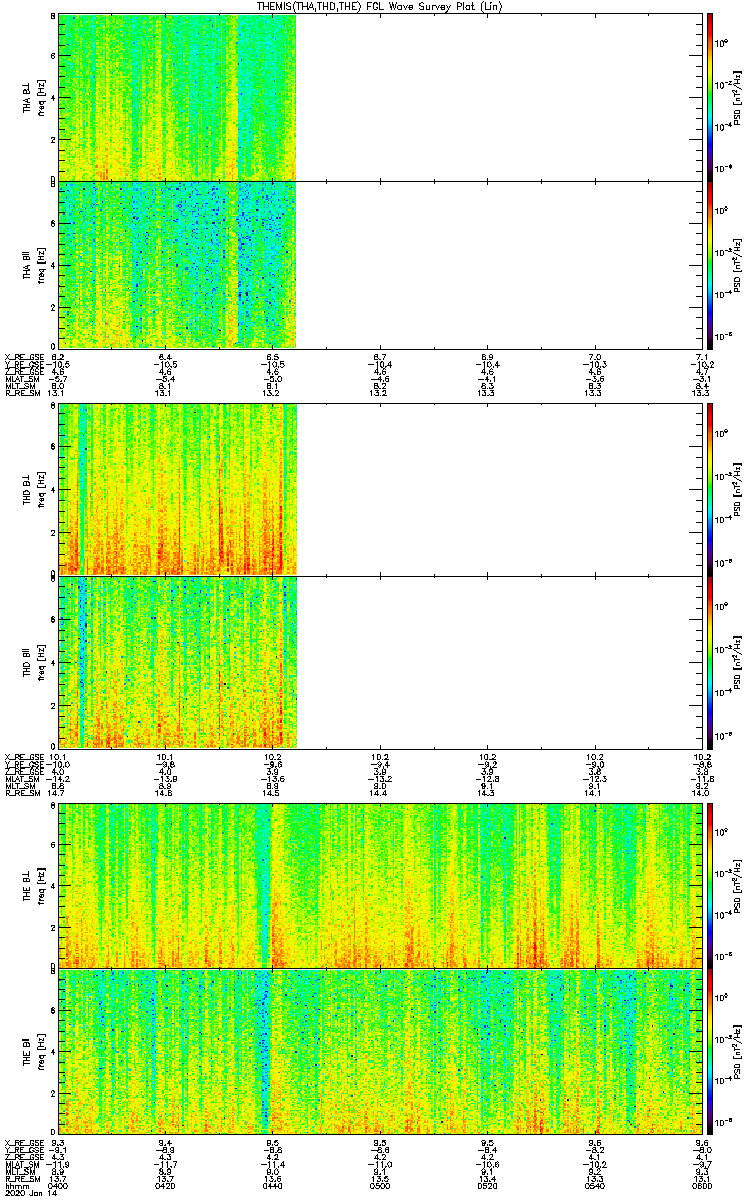Select the THD B-parallel spectrogram panel
The height and width of the screenshot is (1200, 750).
tap(380, 662)
